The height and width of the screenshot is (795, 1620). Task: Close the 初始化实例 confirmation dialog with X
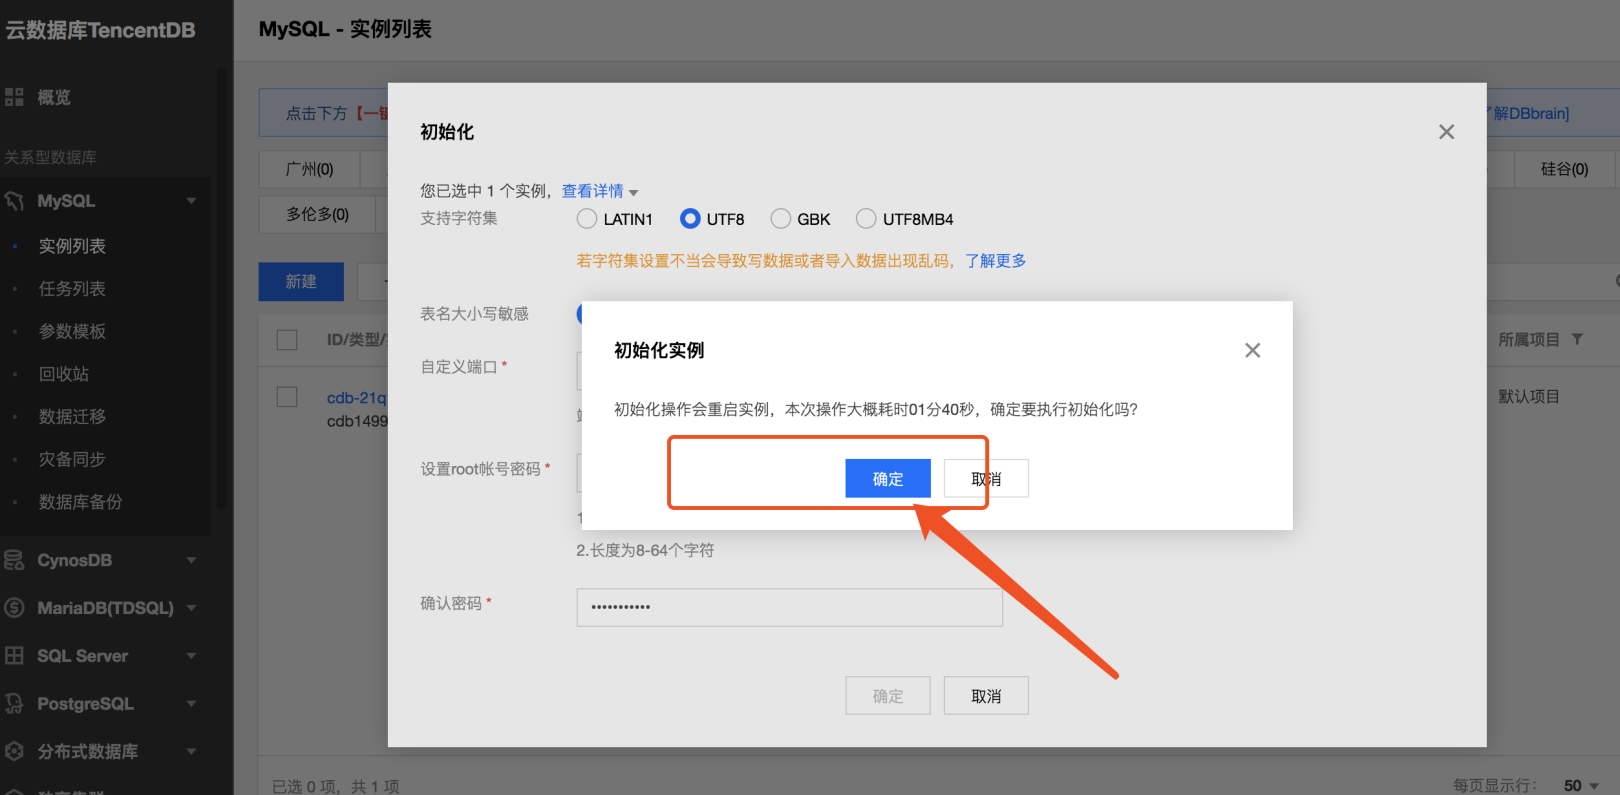[1252, 350]
